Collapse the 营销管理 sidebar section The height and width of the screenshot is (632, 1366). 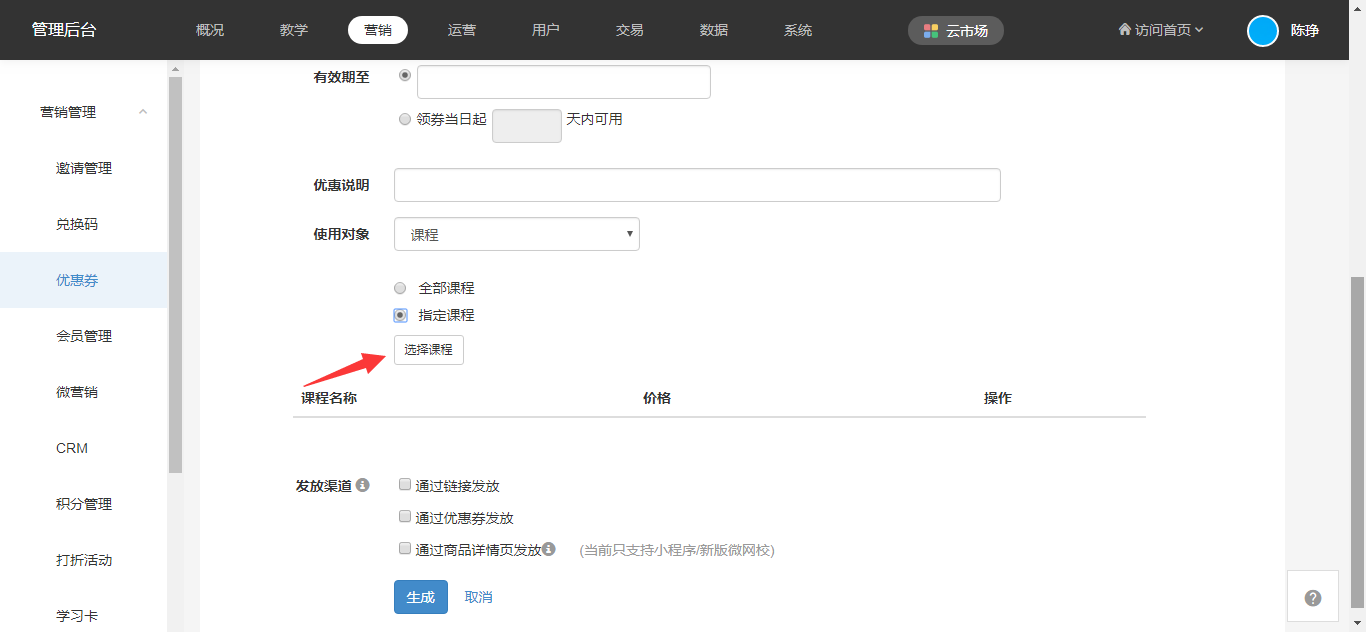(143, 112)
